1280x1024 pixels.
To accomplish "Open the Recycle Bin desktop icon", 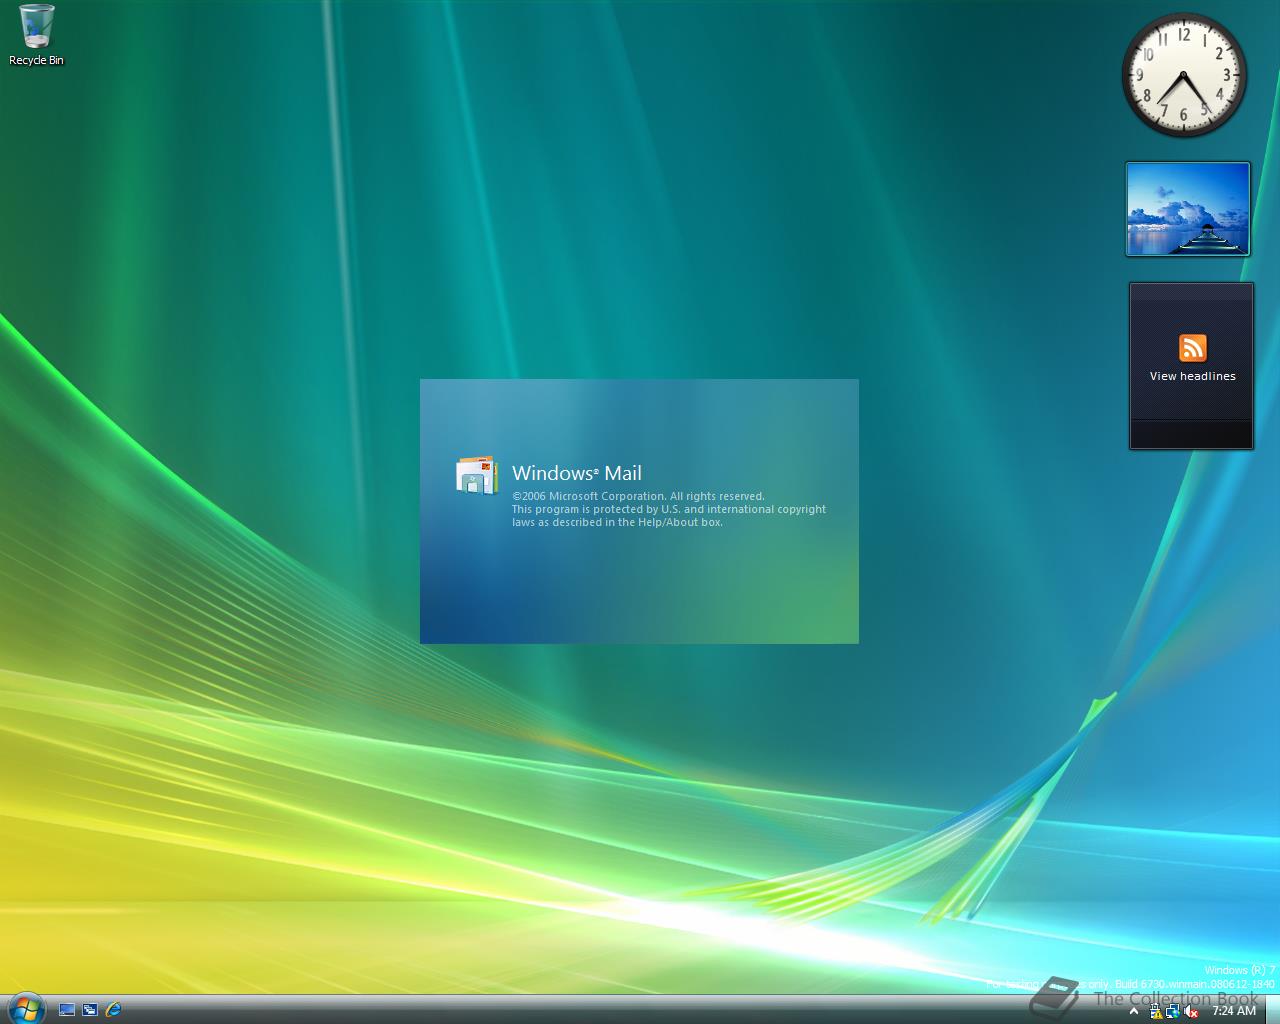I will click(x=36, y=35).
